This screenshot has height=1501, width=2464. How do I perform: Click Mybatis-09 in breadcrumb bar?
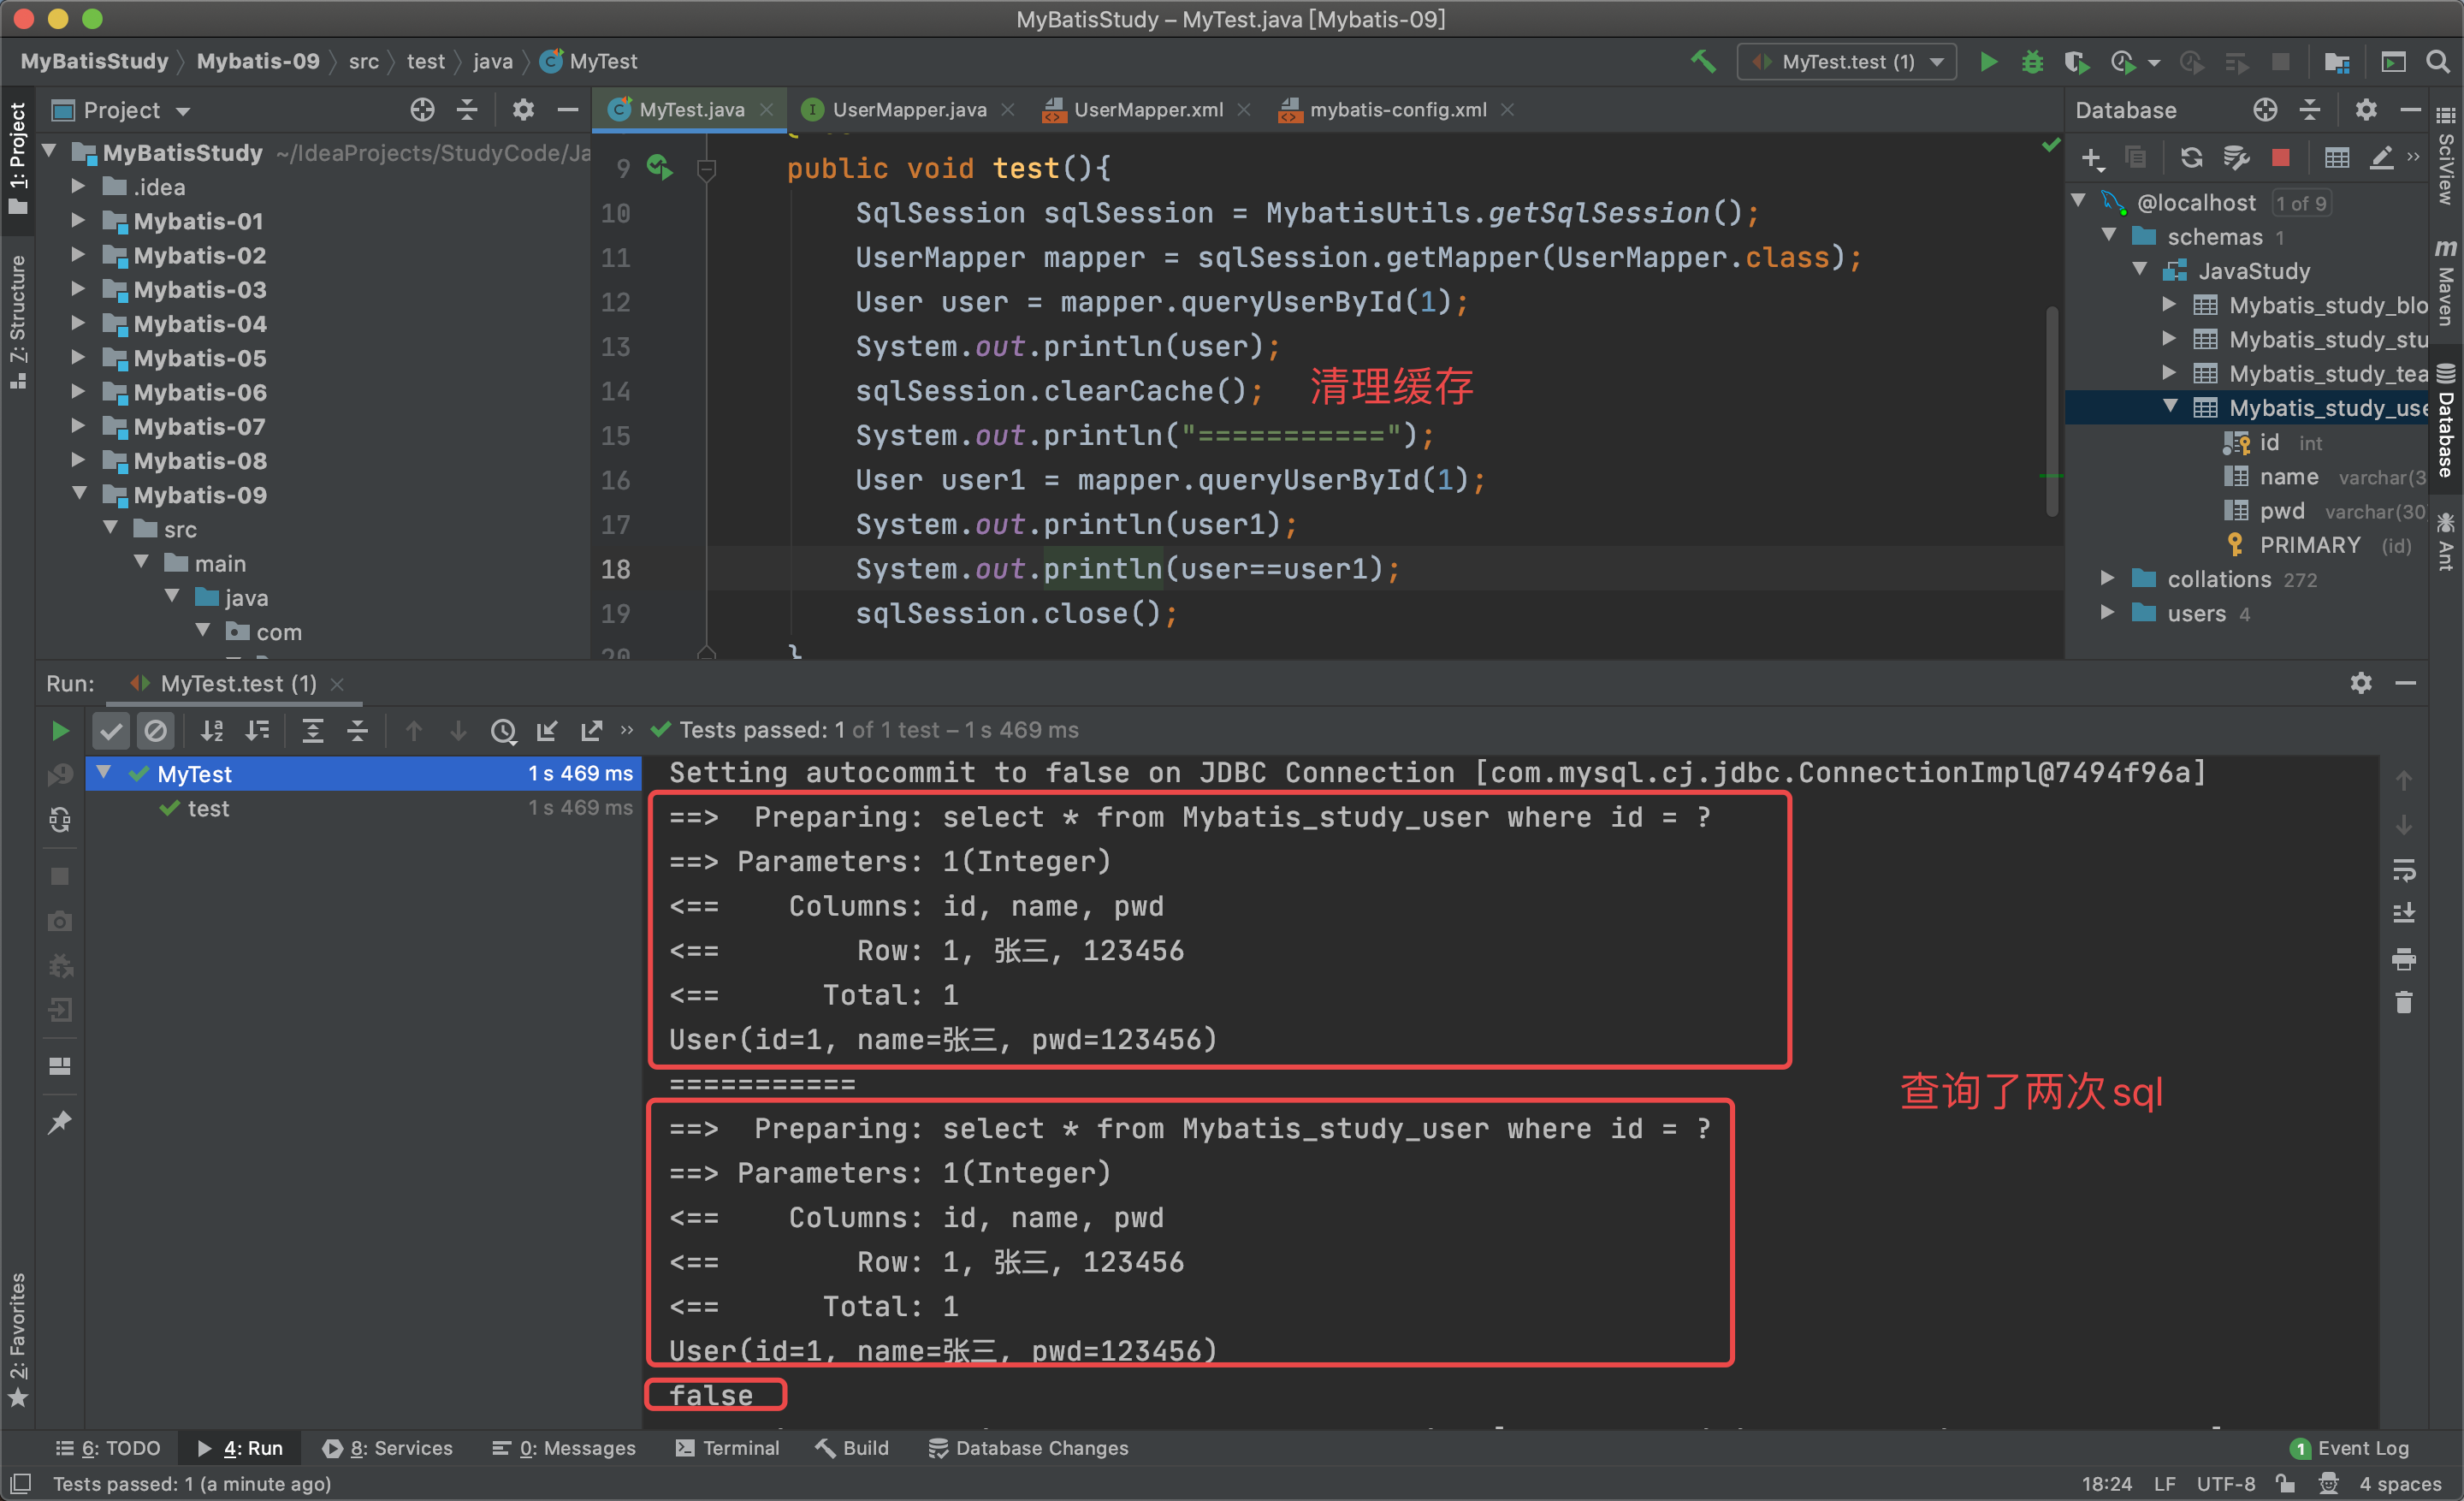pyautogui.click(x=257, y=61)
